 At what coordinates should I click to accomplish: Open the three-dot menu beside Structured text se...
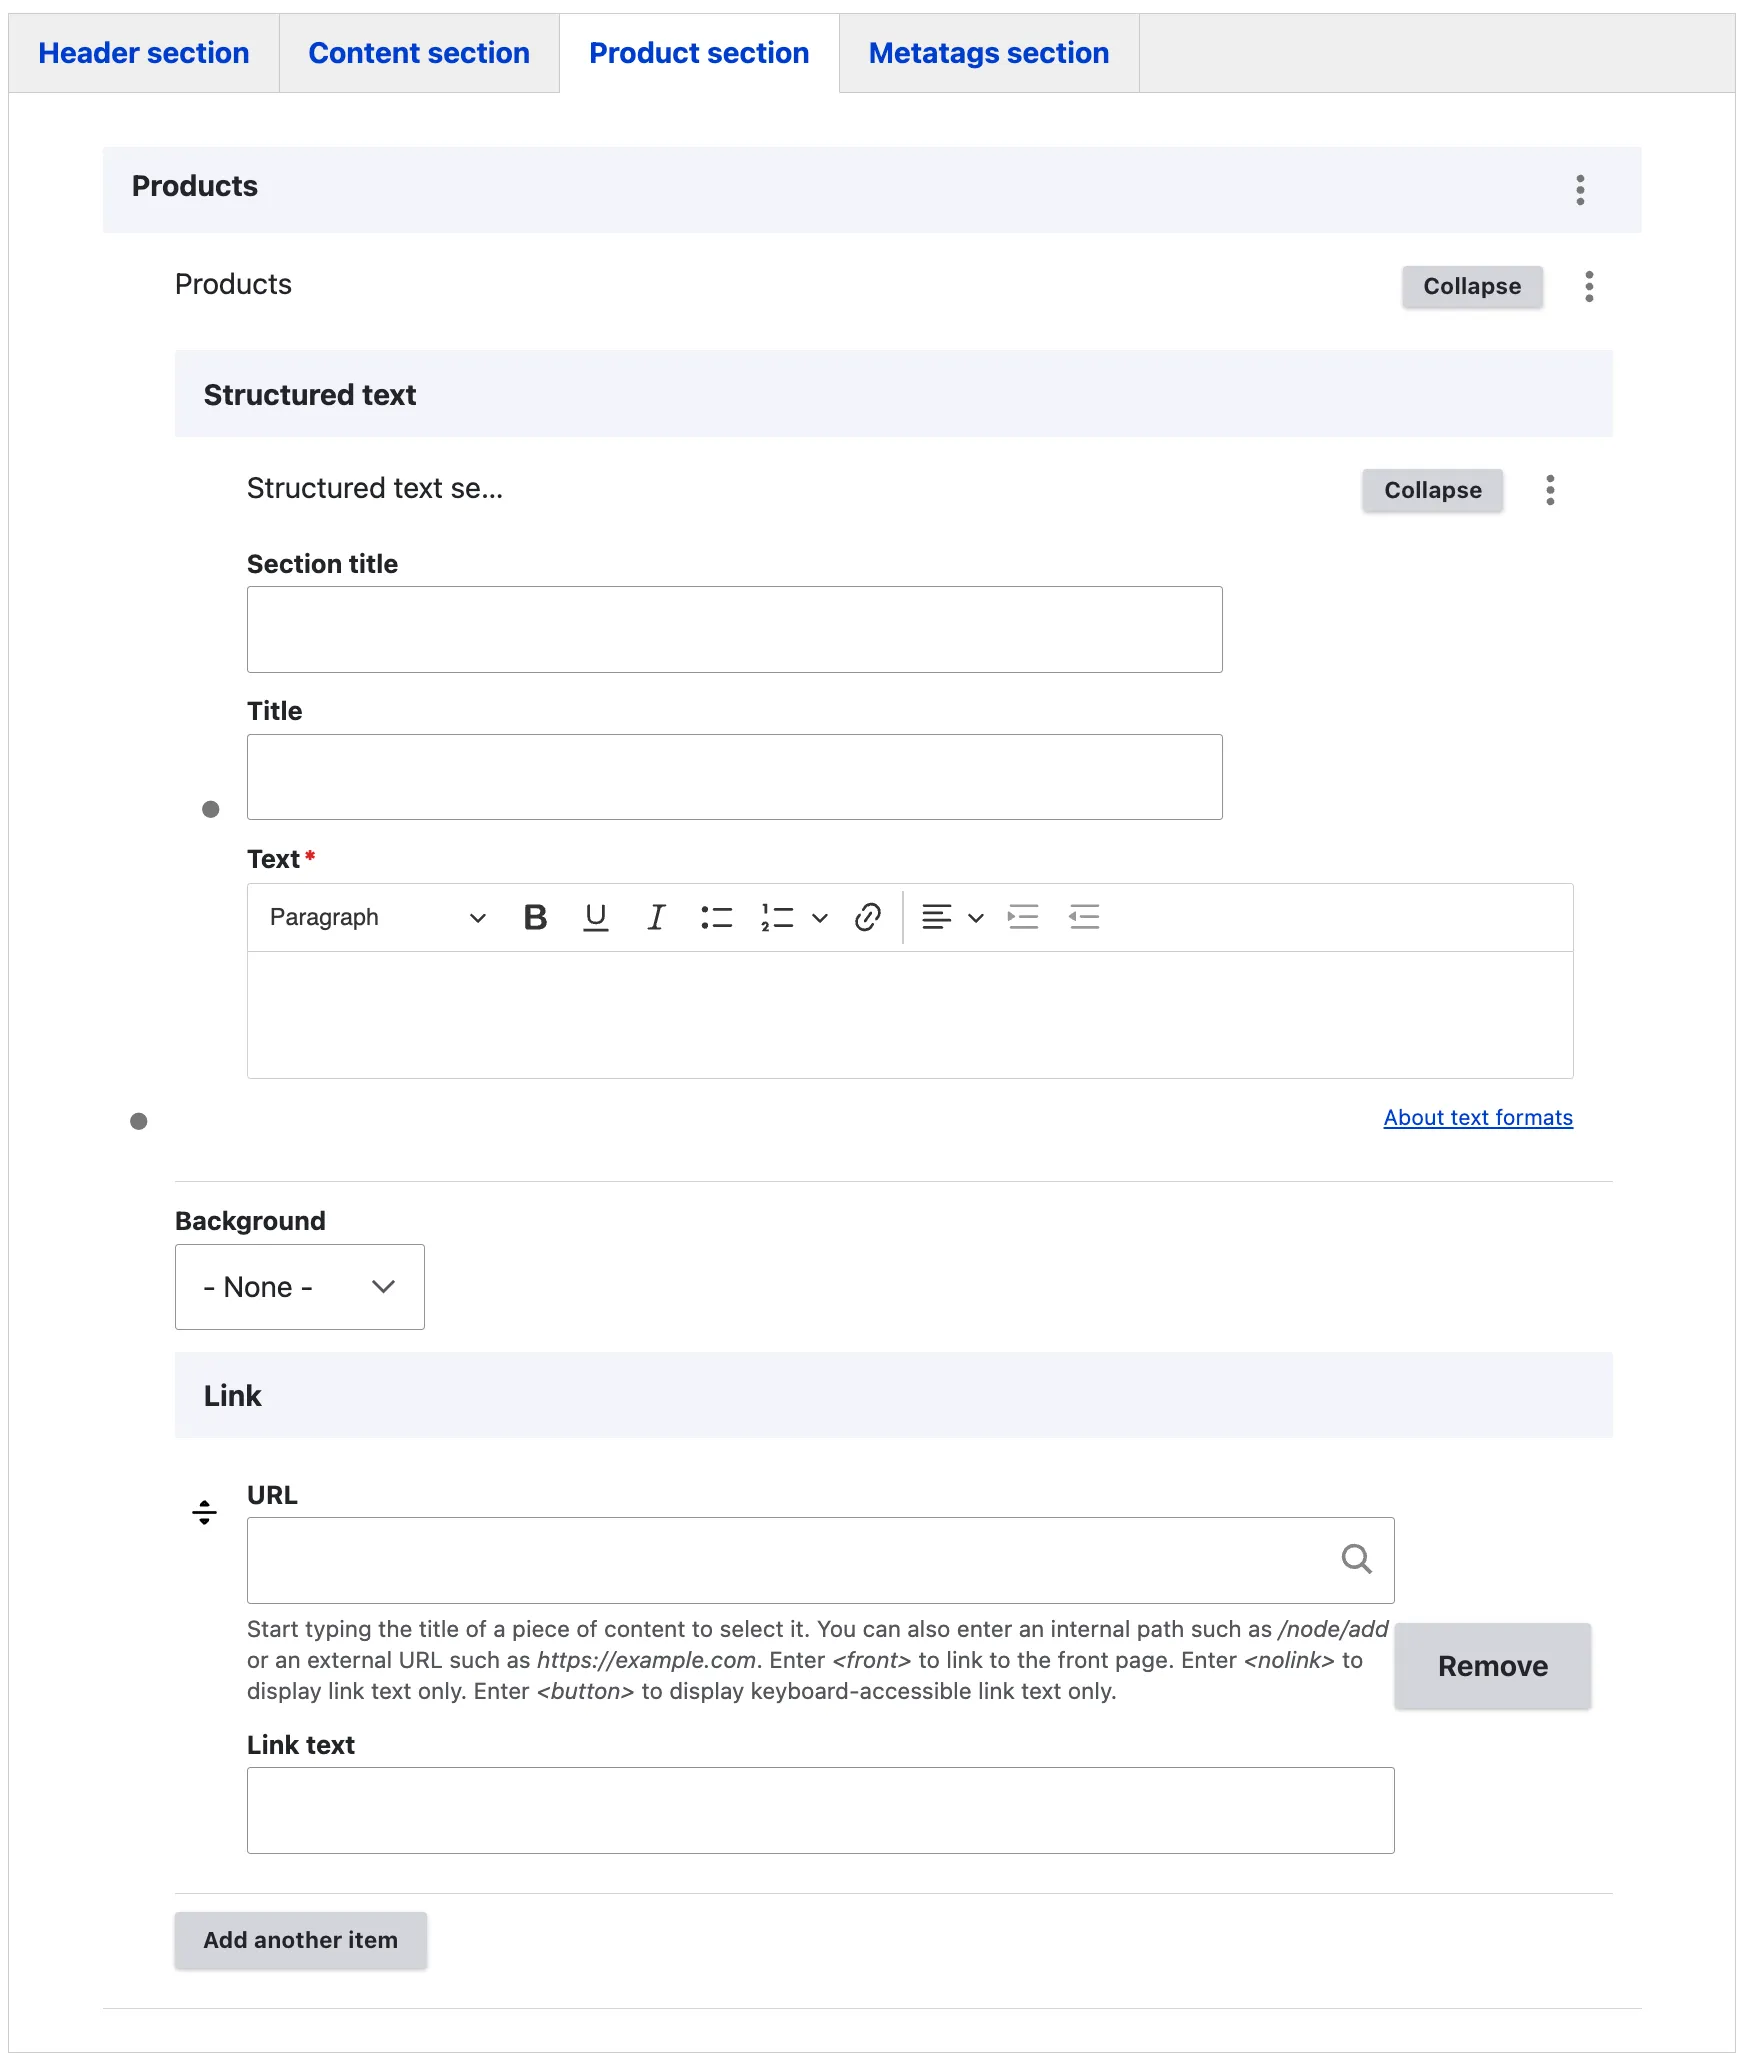1550,490
